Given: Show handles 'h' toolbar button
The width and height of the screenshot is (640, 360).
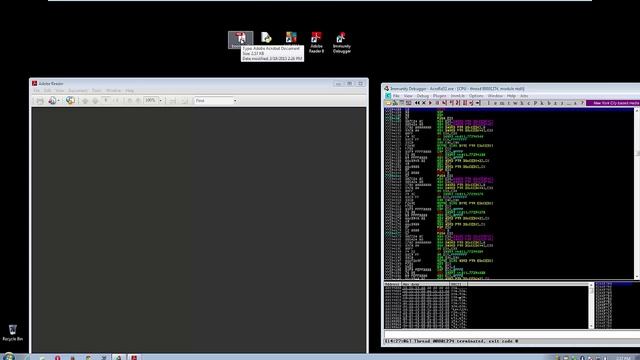Looking at the screenshot, I should coord(522,103).
